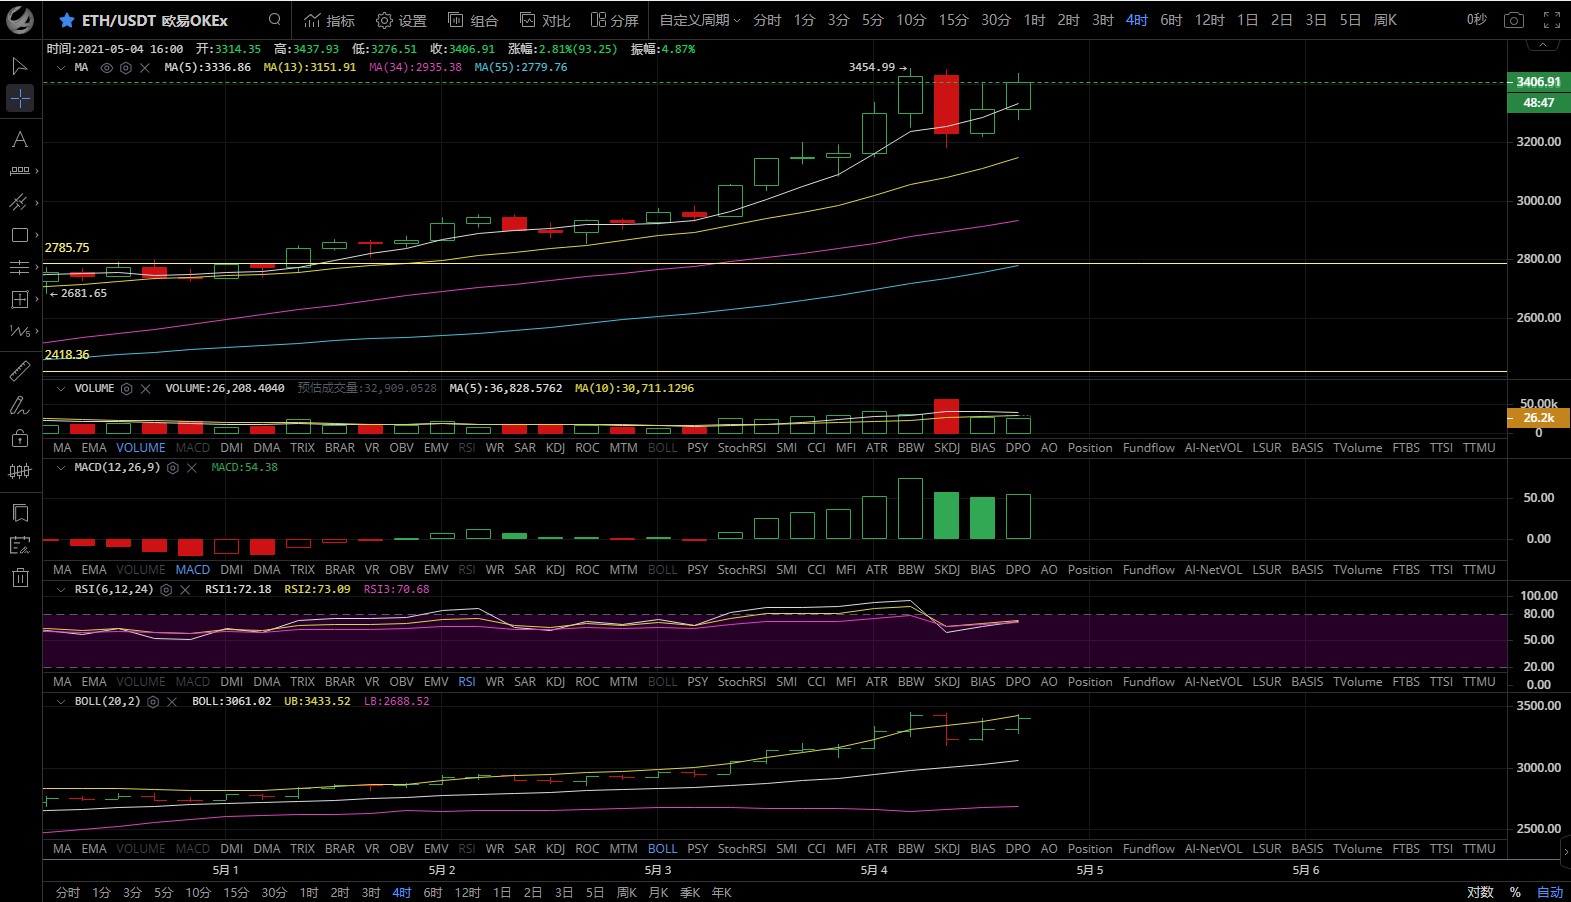Expand the rectangle shape tool submenu arrow

pyautogui.click(x=37, y=235)
